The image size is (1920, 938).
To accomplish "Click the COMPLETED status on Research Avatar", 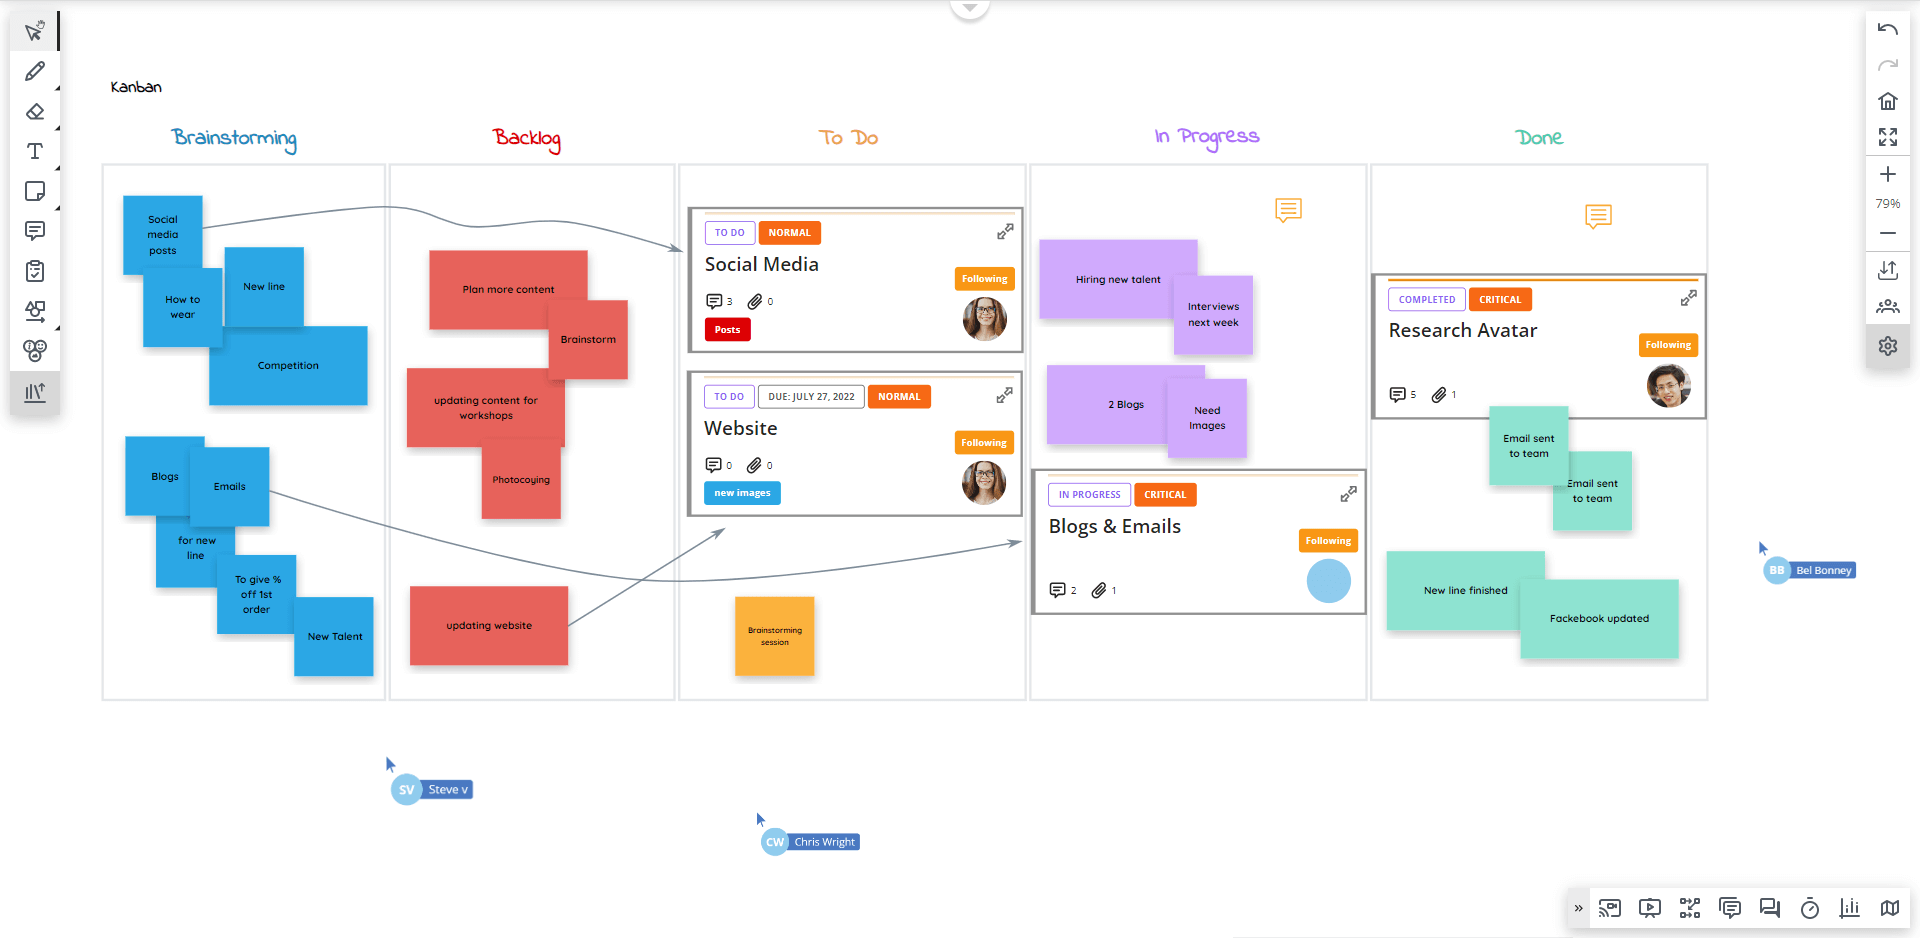I will click(x=1427, y=299).
